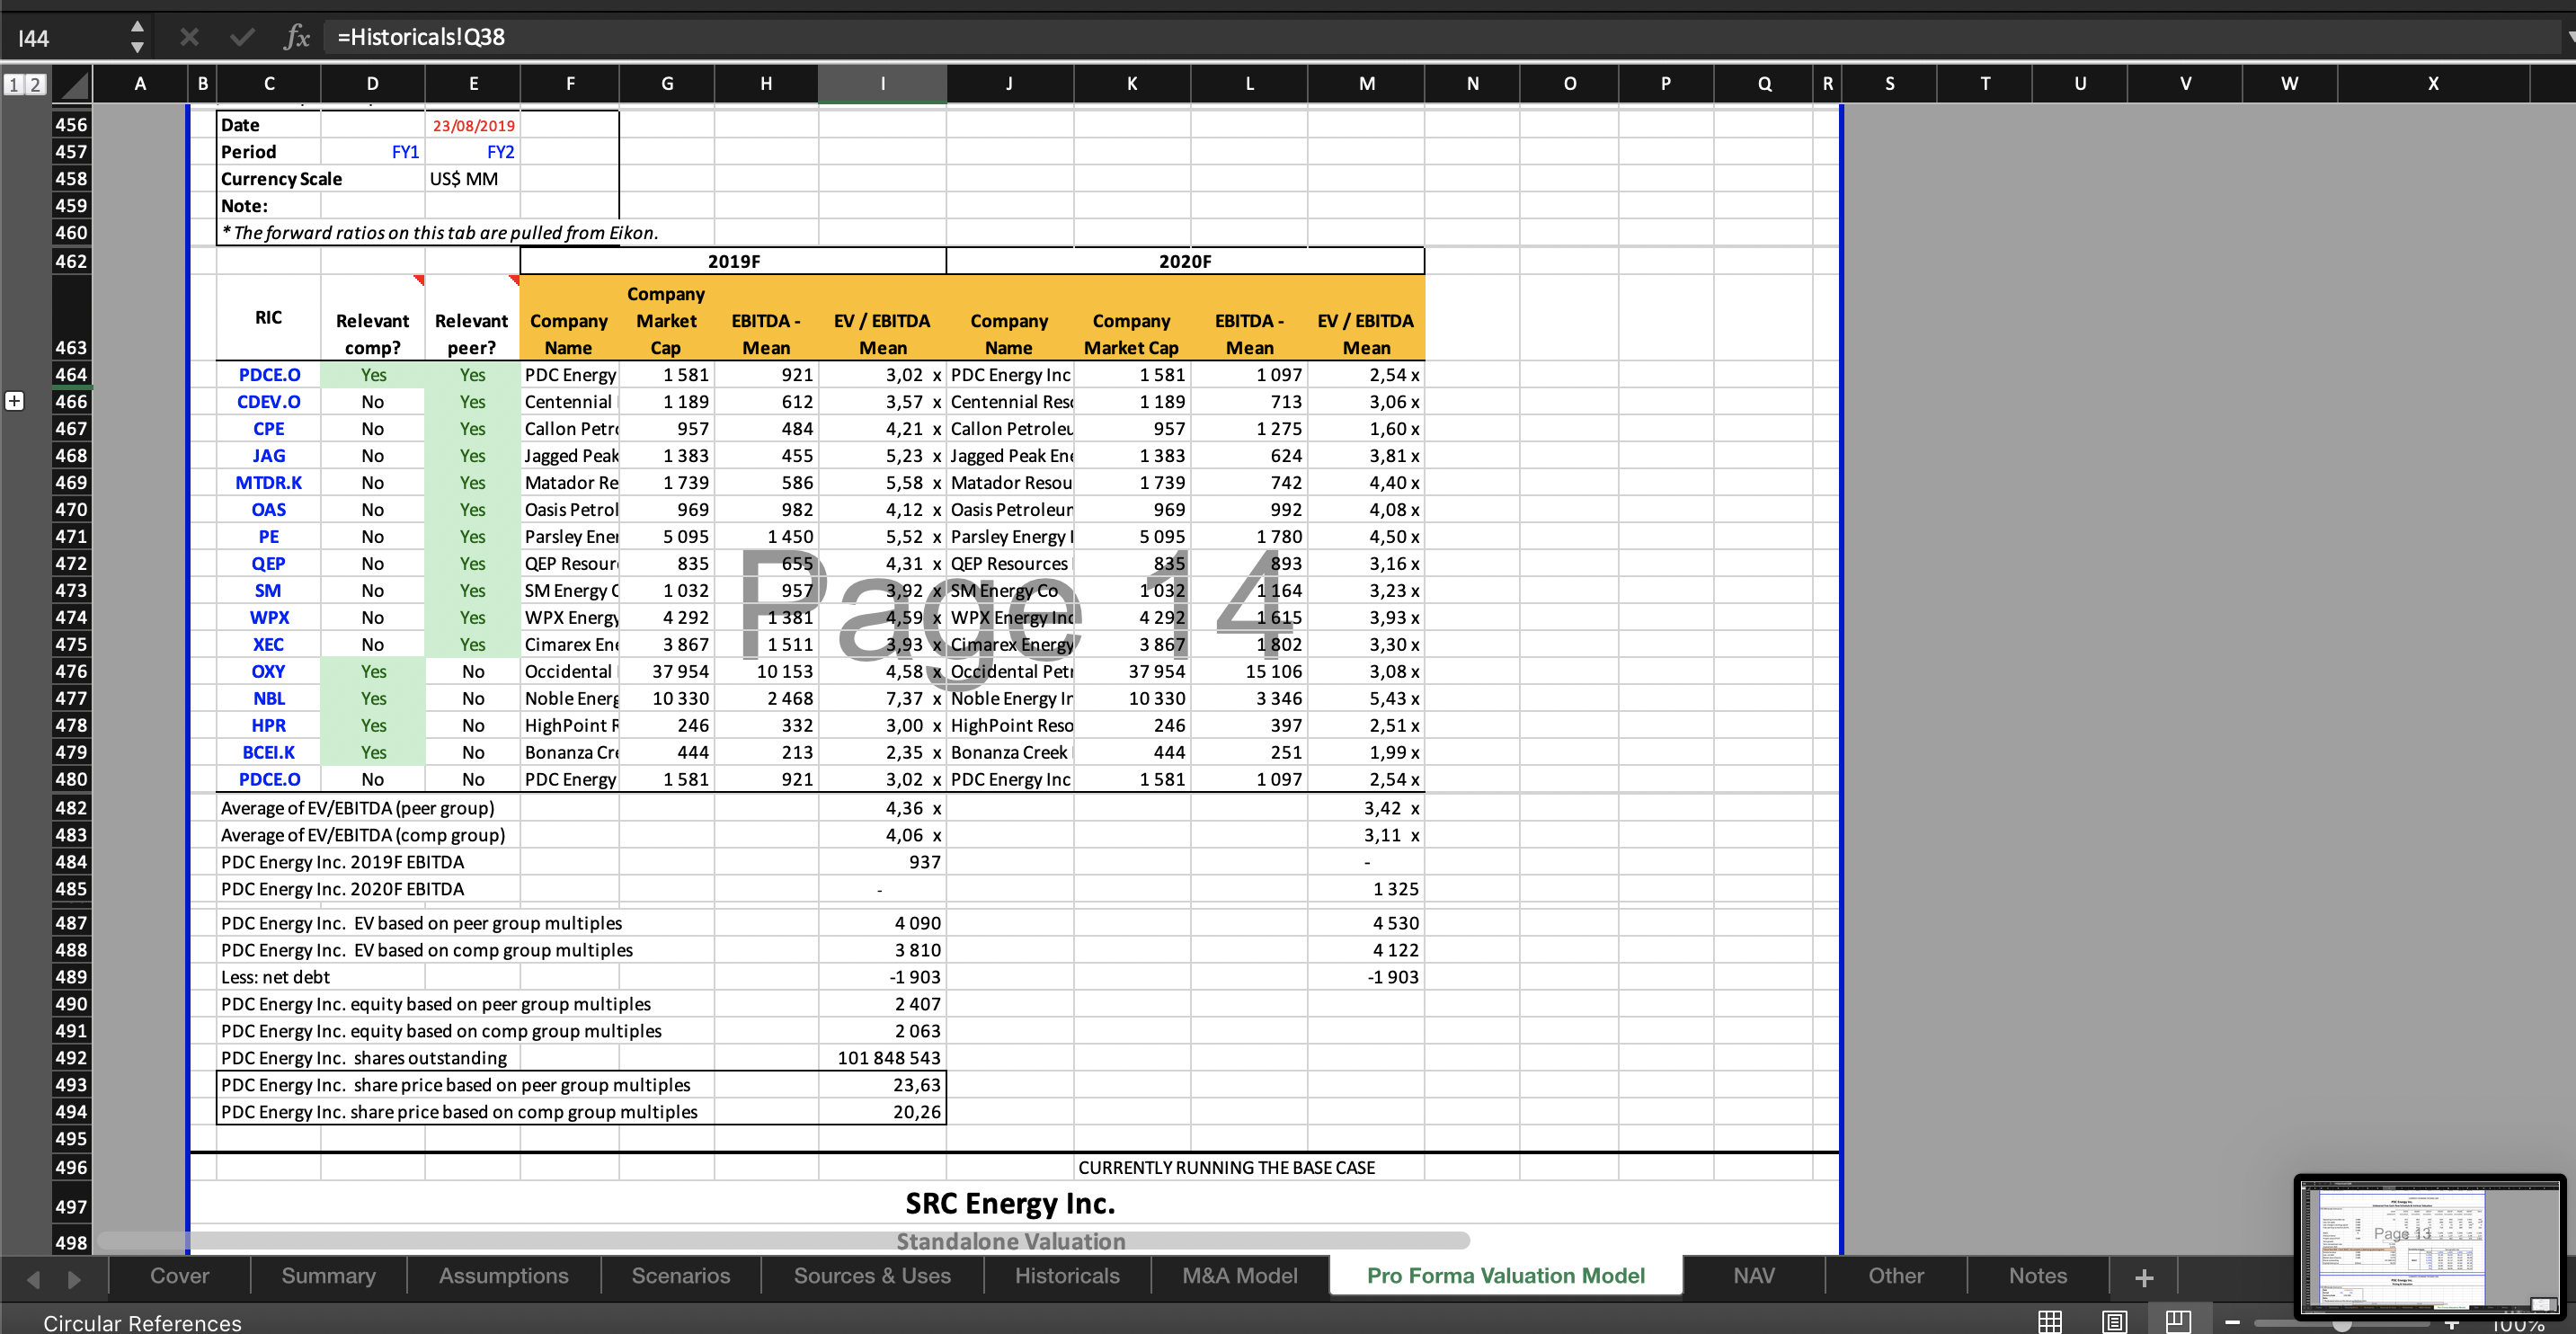
Task: Click the share count 101 848 543
Action: (882, 1057)
